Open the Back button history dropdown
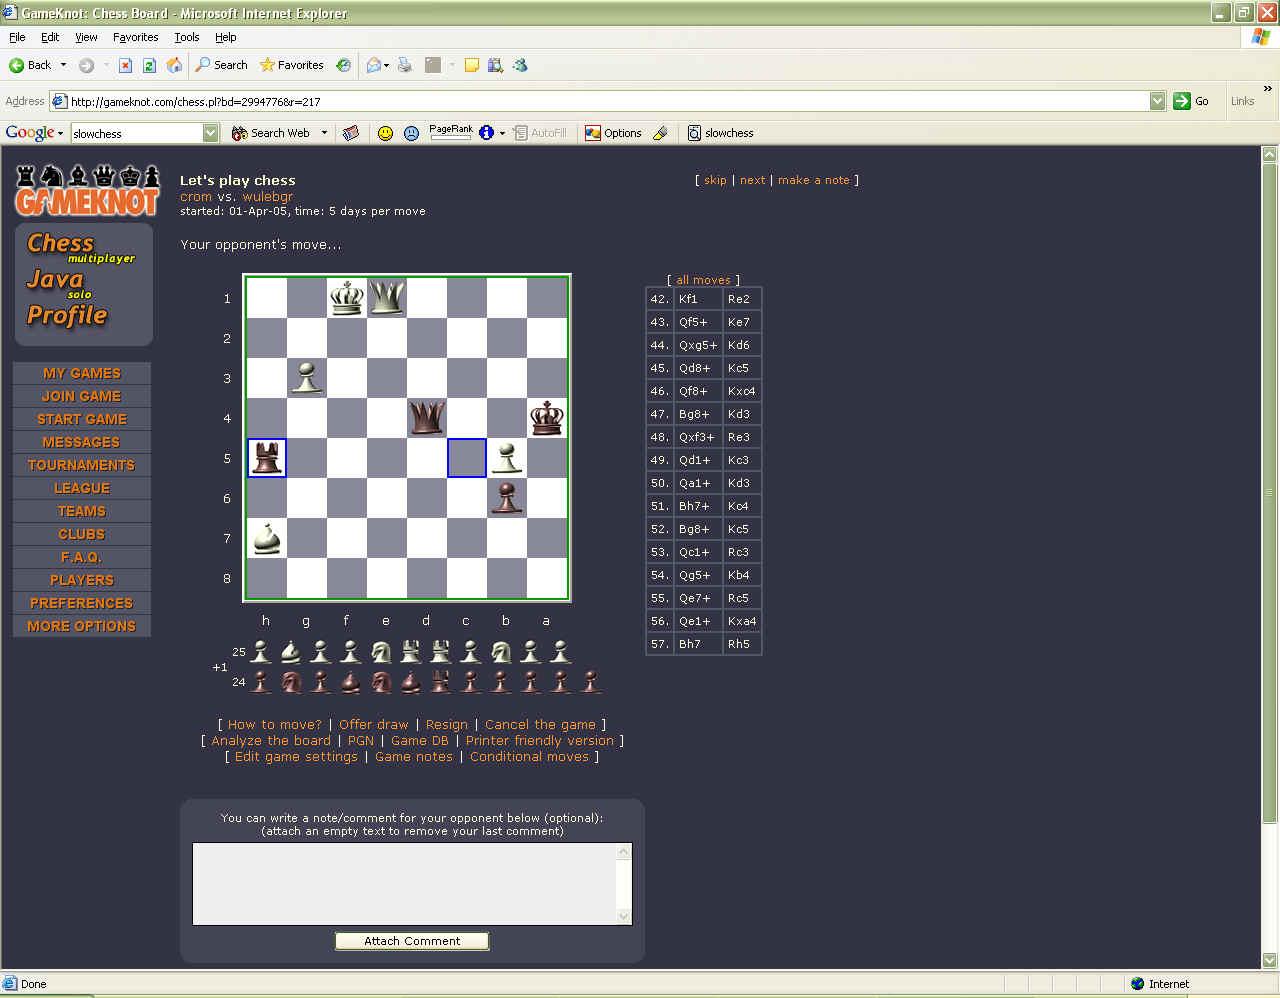The width and height of the screenshot is (1280, 998). point(63,65)
